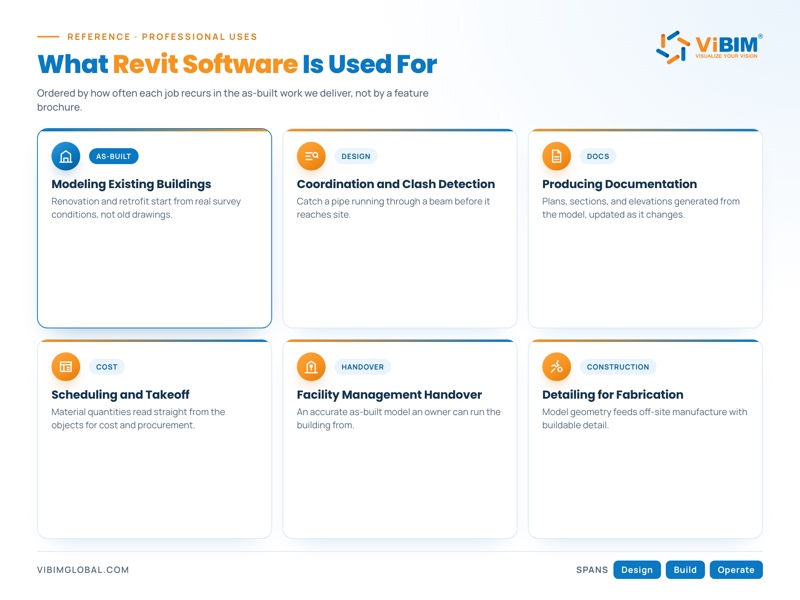Click the Design coordination search icon

311,156
